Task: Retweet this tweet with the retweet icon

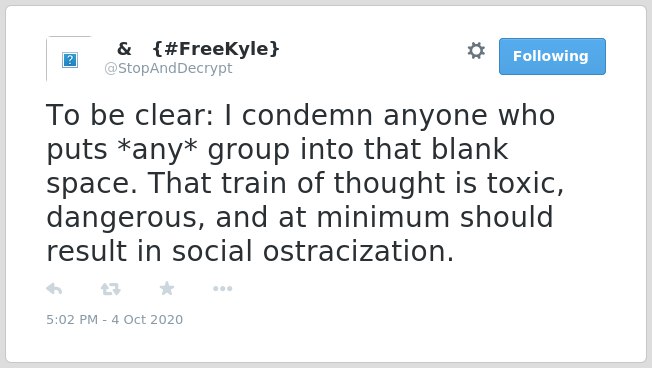Action: [x=111, y=289]
